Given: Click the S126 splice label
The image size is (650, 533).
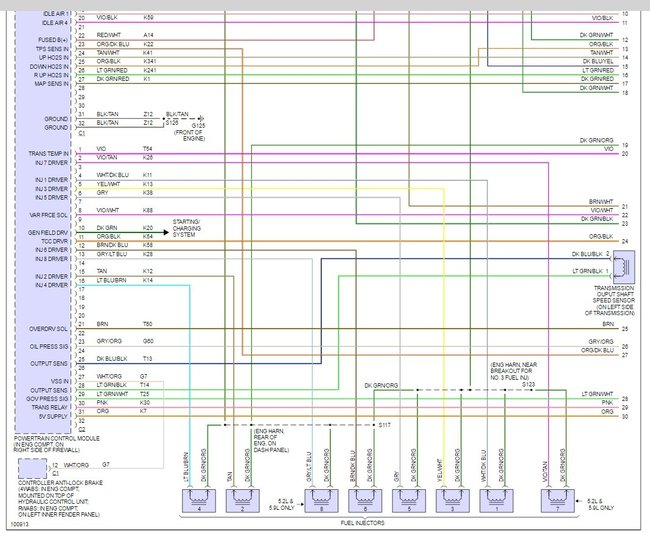Looking at the screenshot, I should tap(172, 123).
